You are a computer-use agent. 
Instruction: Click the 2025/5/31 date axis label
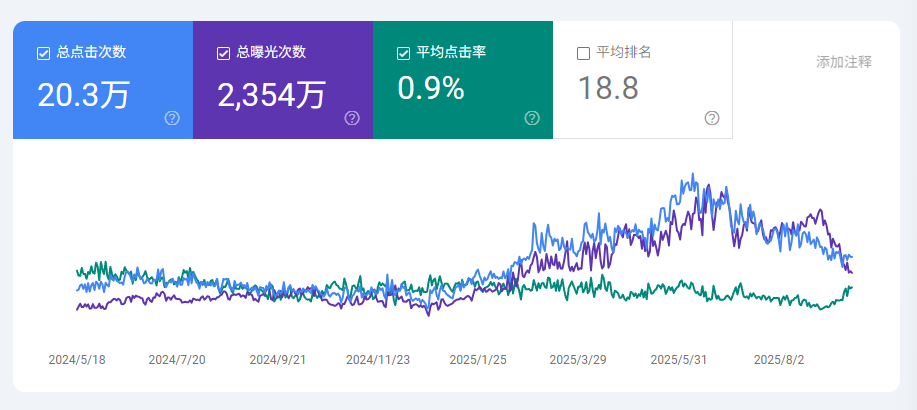click(678, 360)
